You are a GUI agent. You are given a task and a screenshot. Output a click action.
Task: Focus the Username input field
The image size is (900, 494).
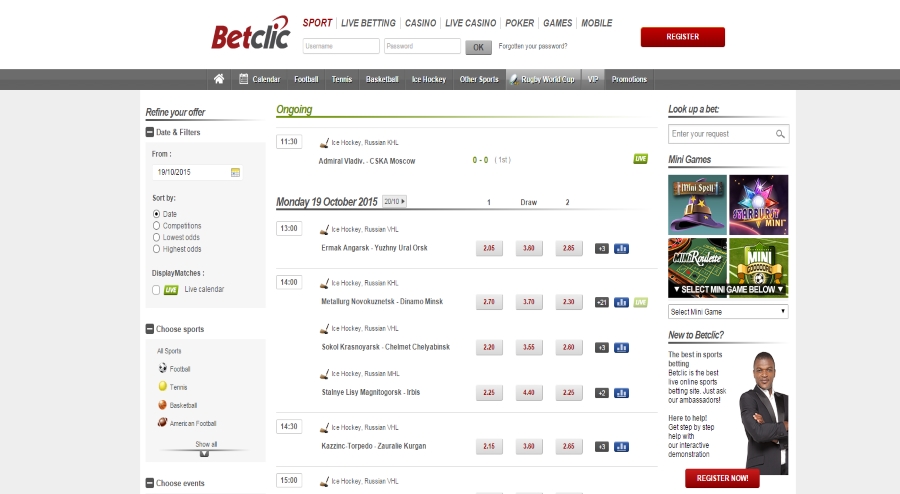341,46
